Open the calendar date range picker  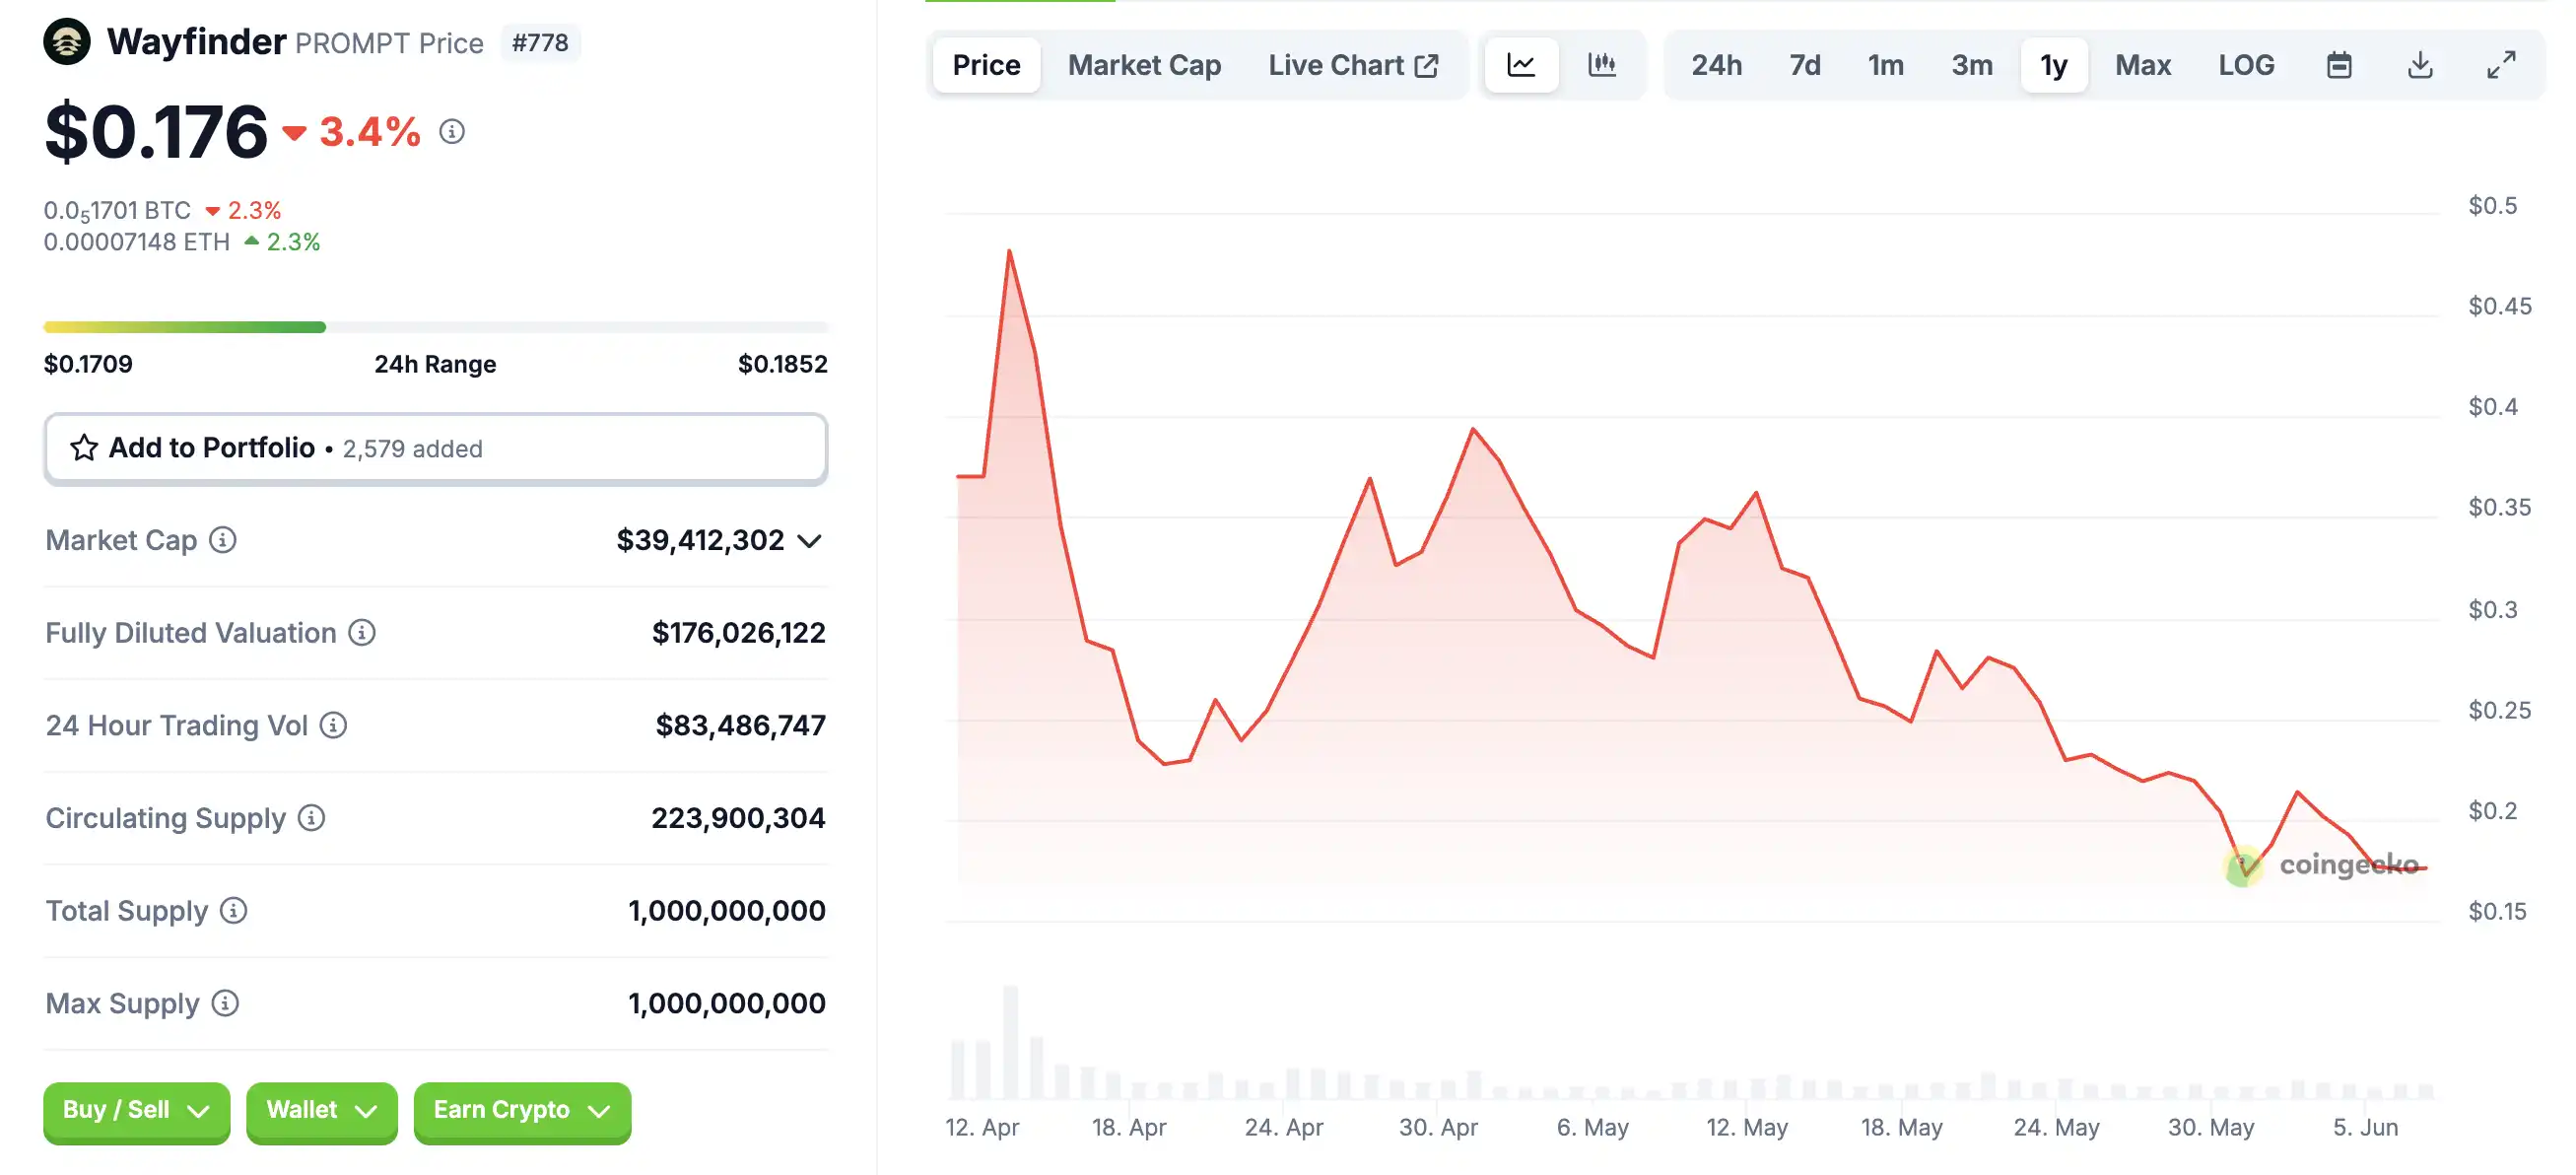tap(2338, 65)
